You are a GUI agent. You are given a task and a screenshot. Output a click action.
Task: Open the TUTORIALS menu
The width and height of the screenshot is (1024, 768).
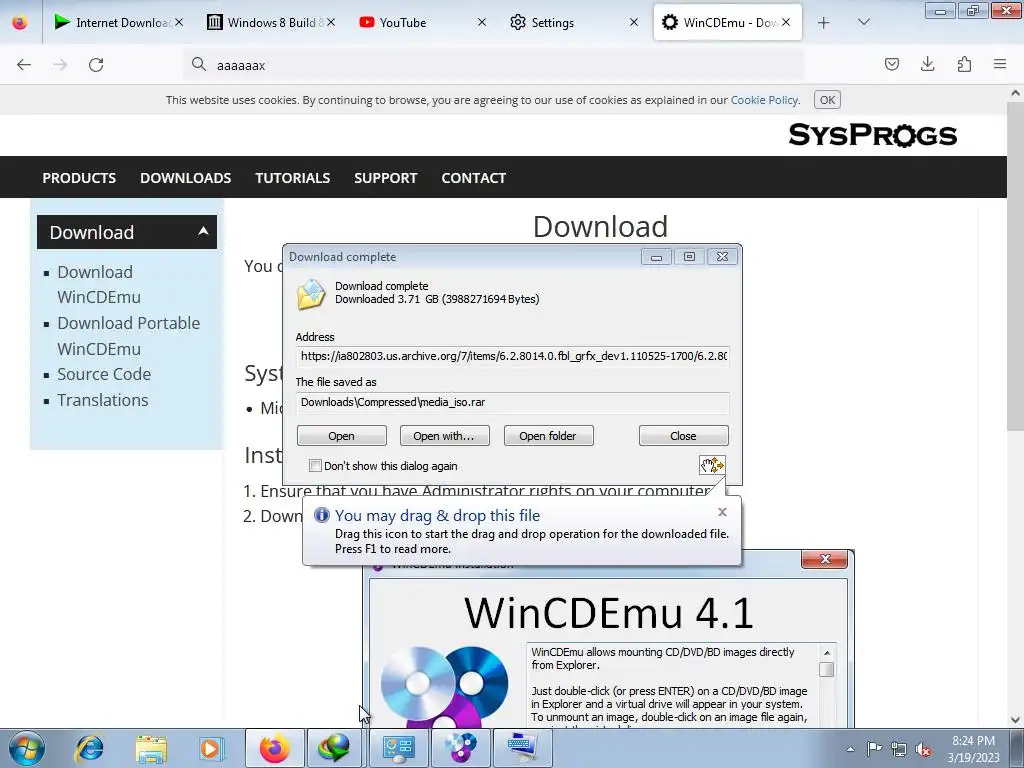pos(293,178)
